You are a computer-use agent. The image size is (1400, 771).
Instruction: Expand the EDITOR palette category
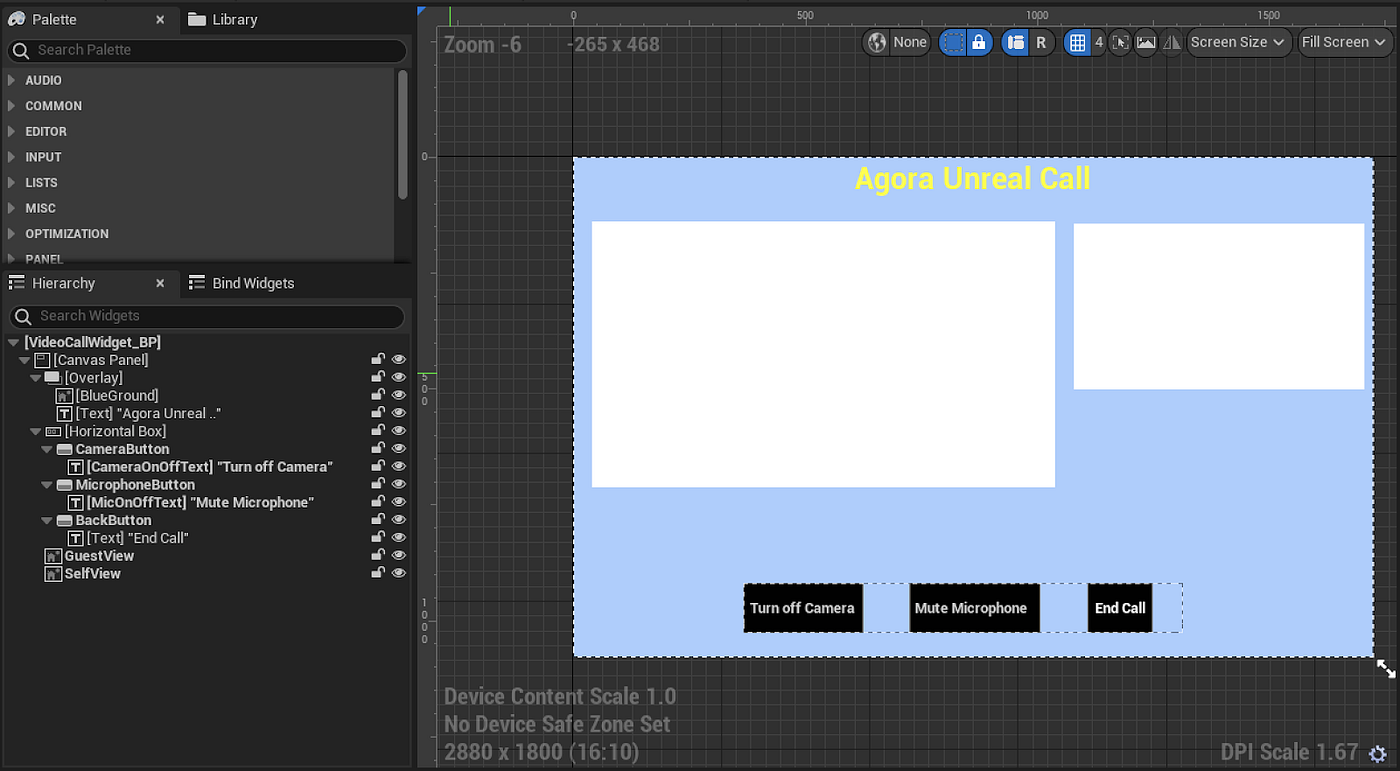pos(12,131)
